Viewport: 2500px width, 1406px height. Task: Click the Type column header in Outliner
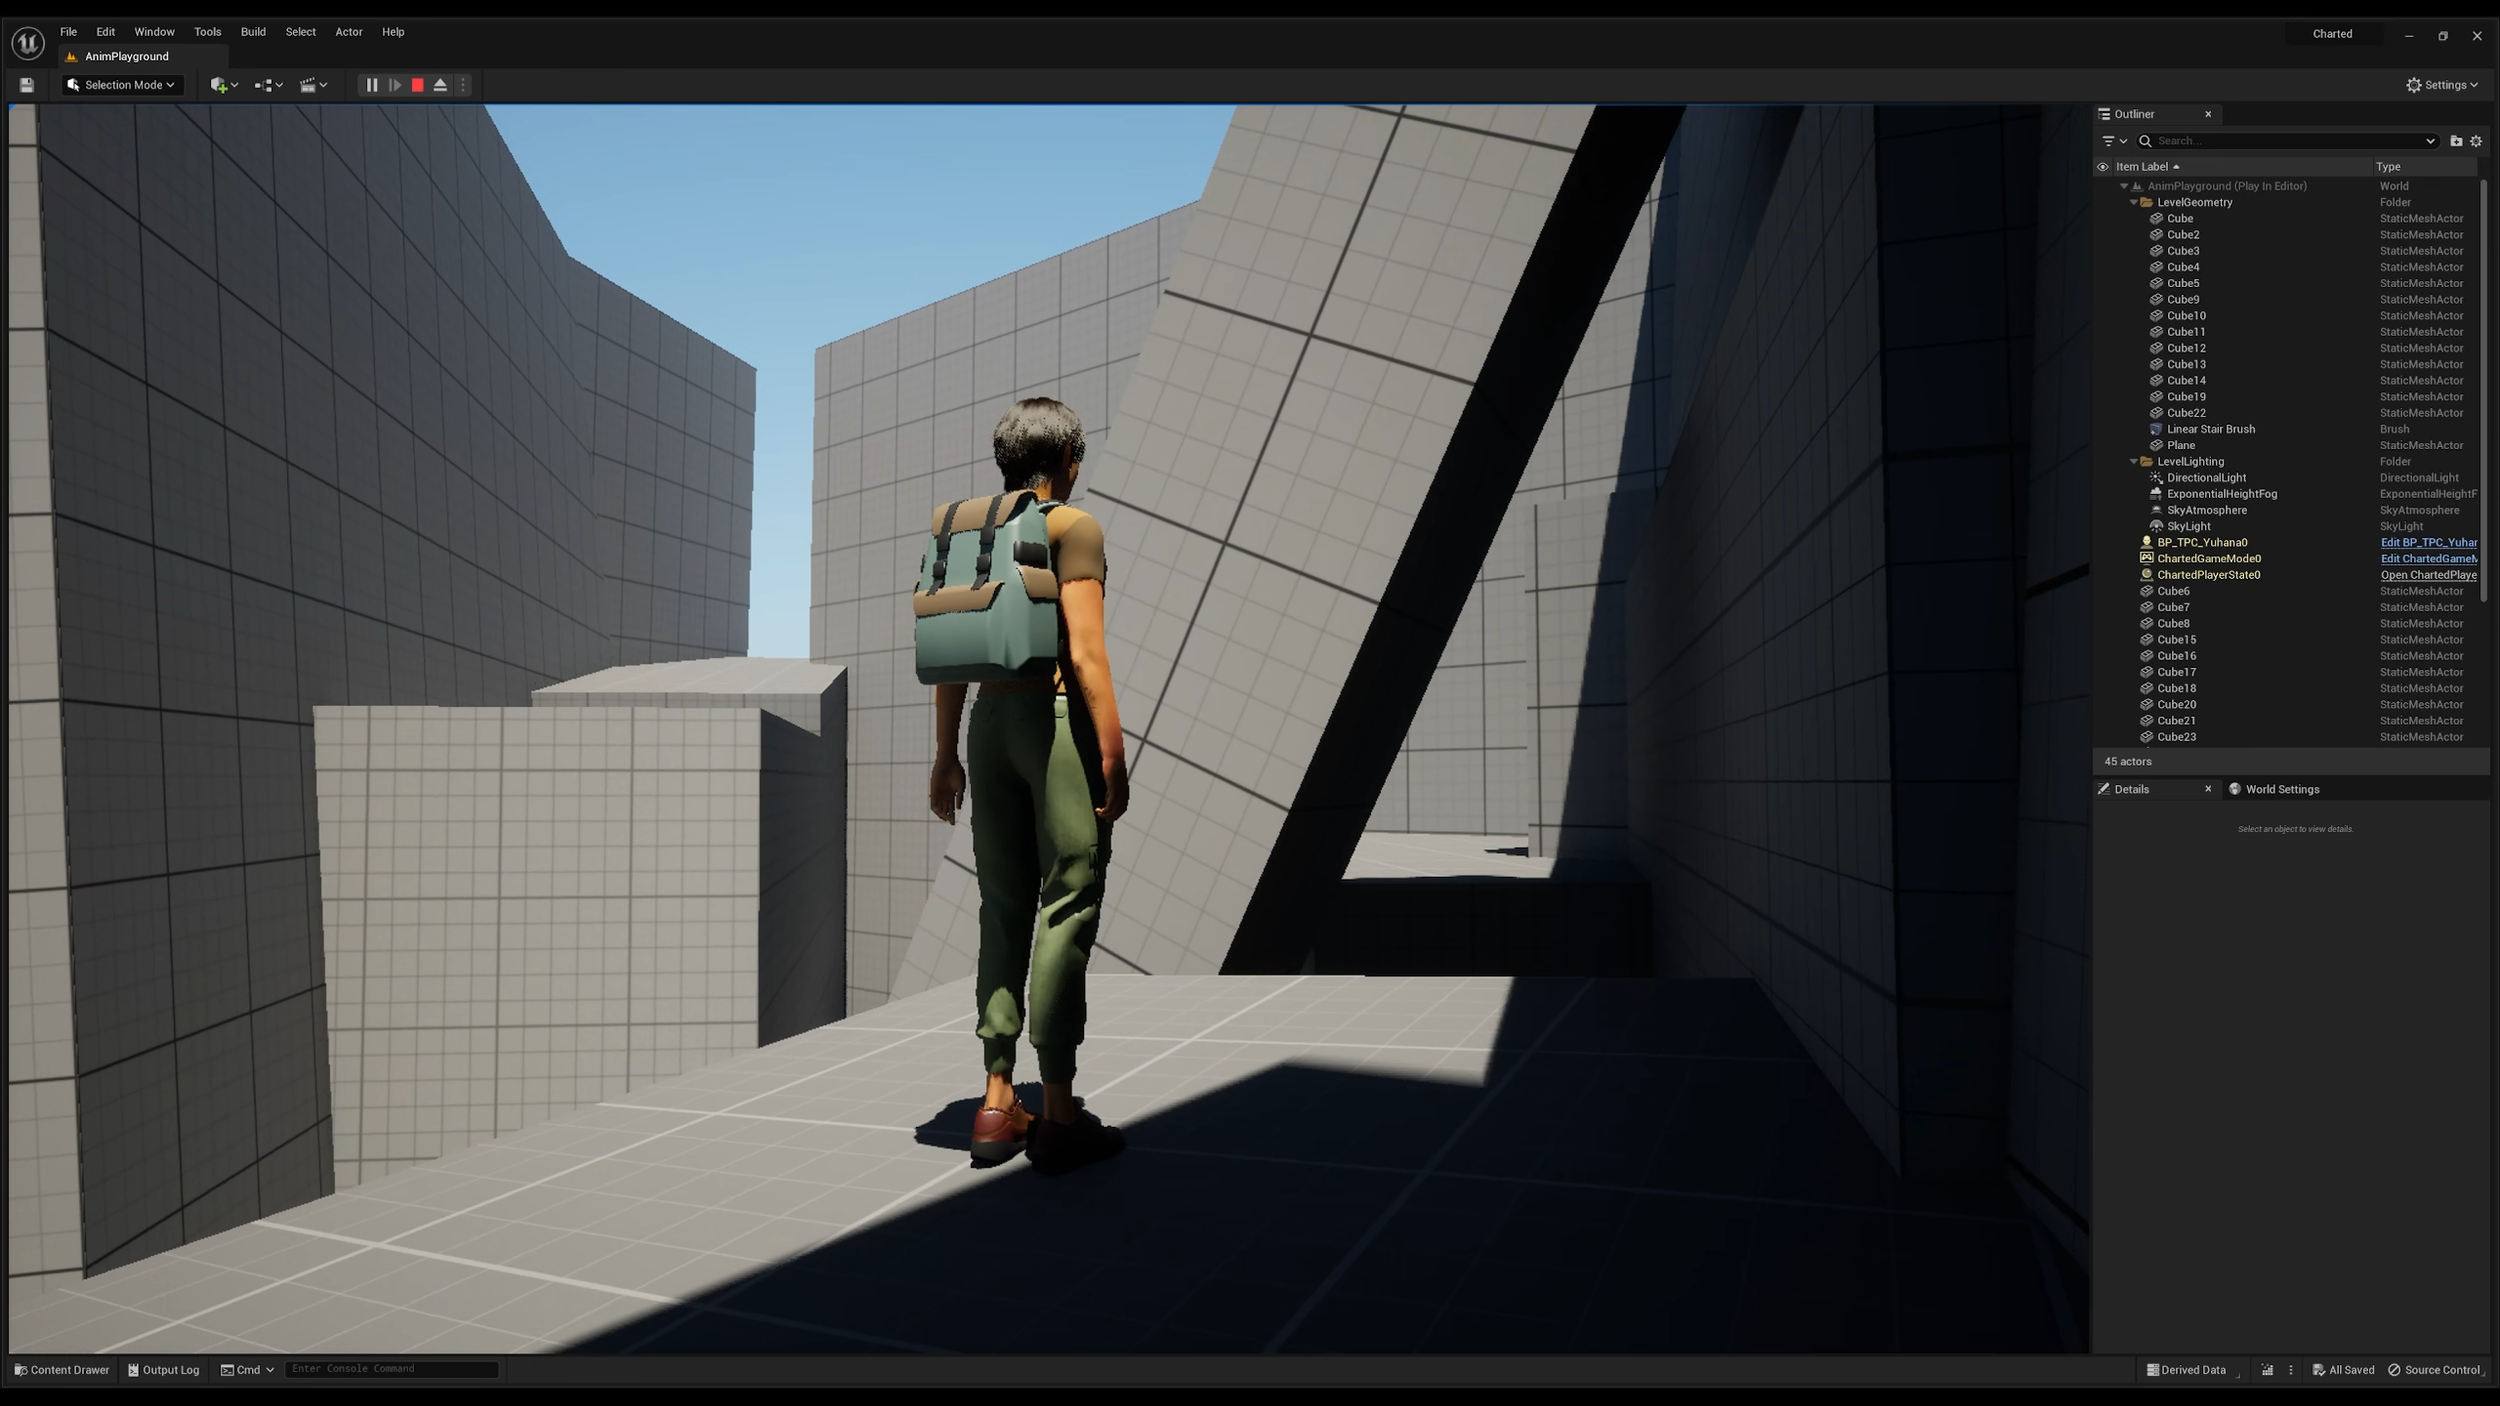(2388, 167)
